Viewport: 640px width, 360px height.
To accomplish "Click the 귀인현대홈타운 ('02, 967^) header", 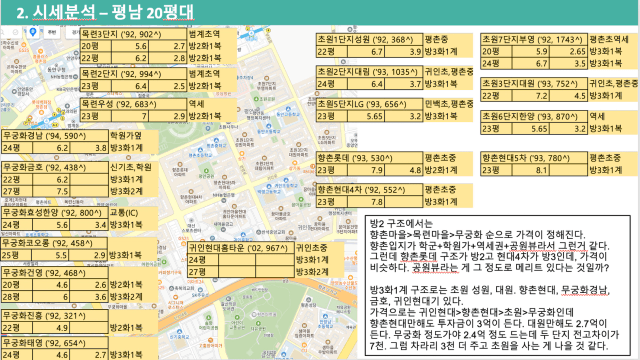I will (x=241, y=248).
